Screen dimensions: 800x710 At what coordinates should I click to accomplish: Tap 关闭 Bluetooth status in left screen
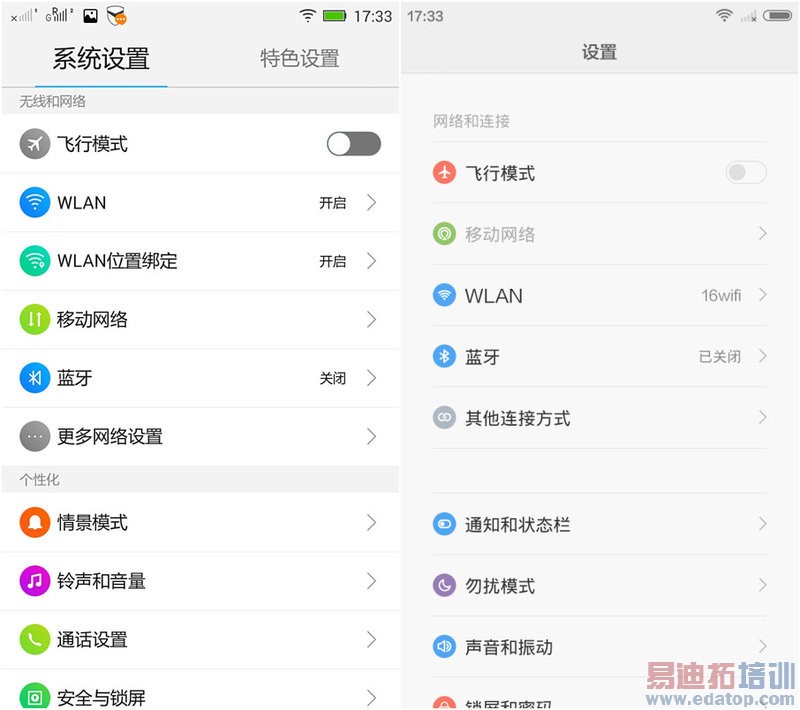click(x=333, y=378)
